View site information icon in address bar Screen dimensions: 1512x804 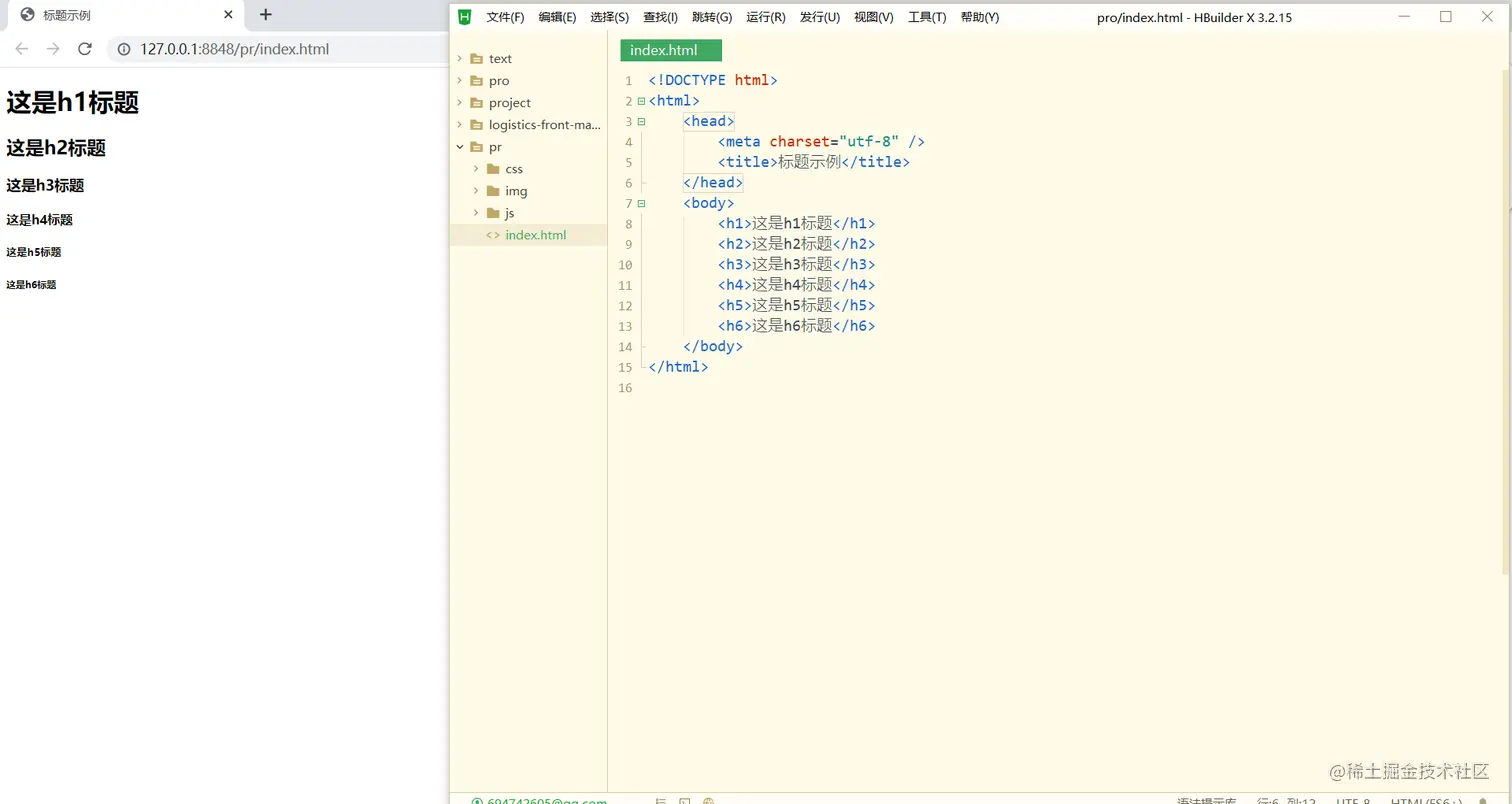[124, 49]
